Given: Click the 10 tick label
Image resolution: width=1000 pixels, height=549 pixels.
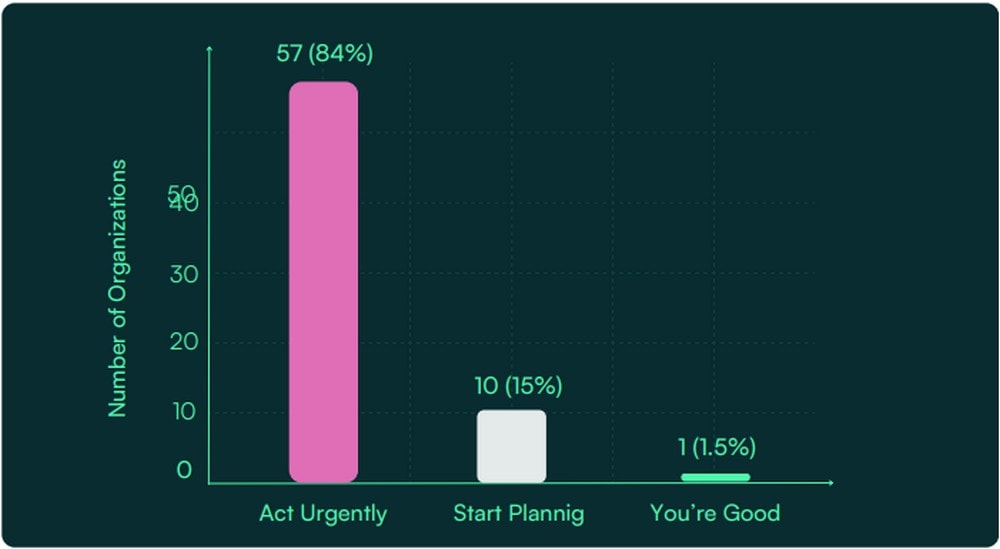Looking at the screenshot, I should 182,412.
